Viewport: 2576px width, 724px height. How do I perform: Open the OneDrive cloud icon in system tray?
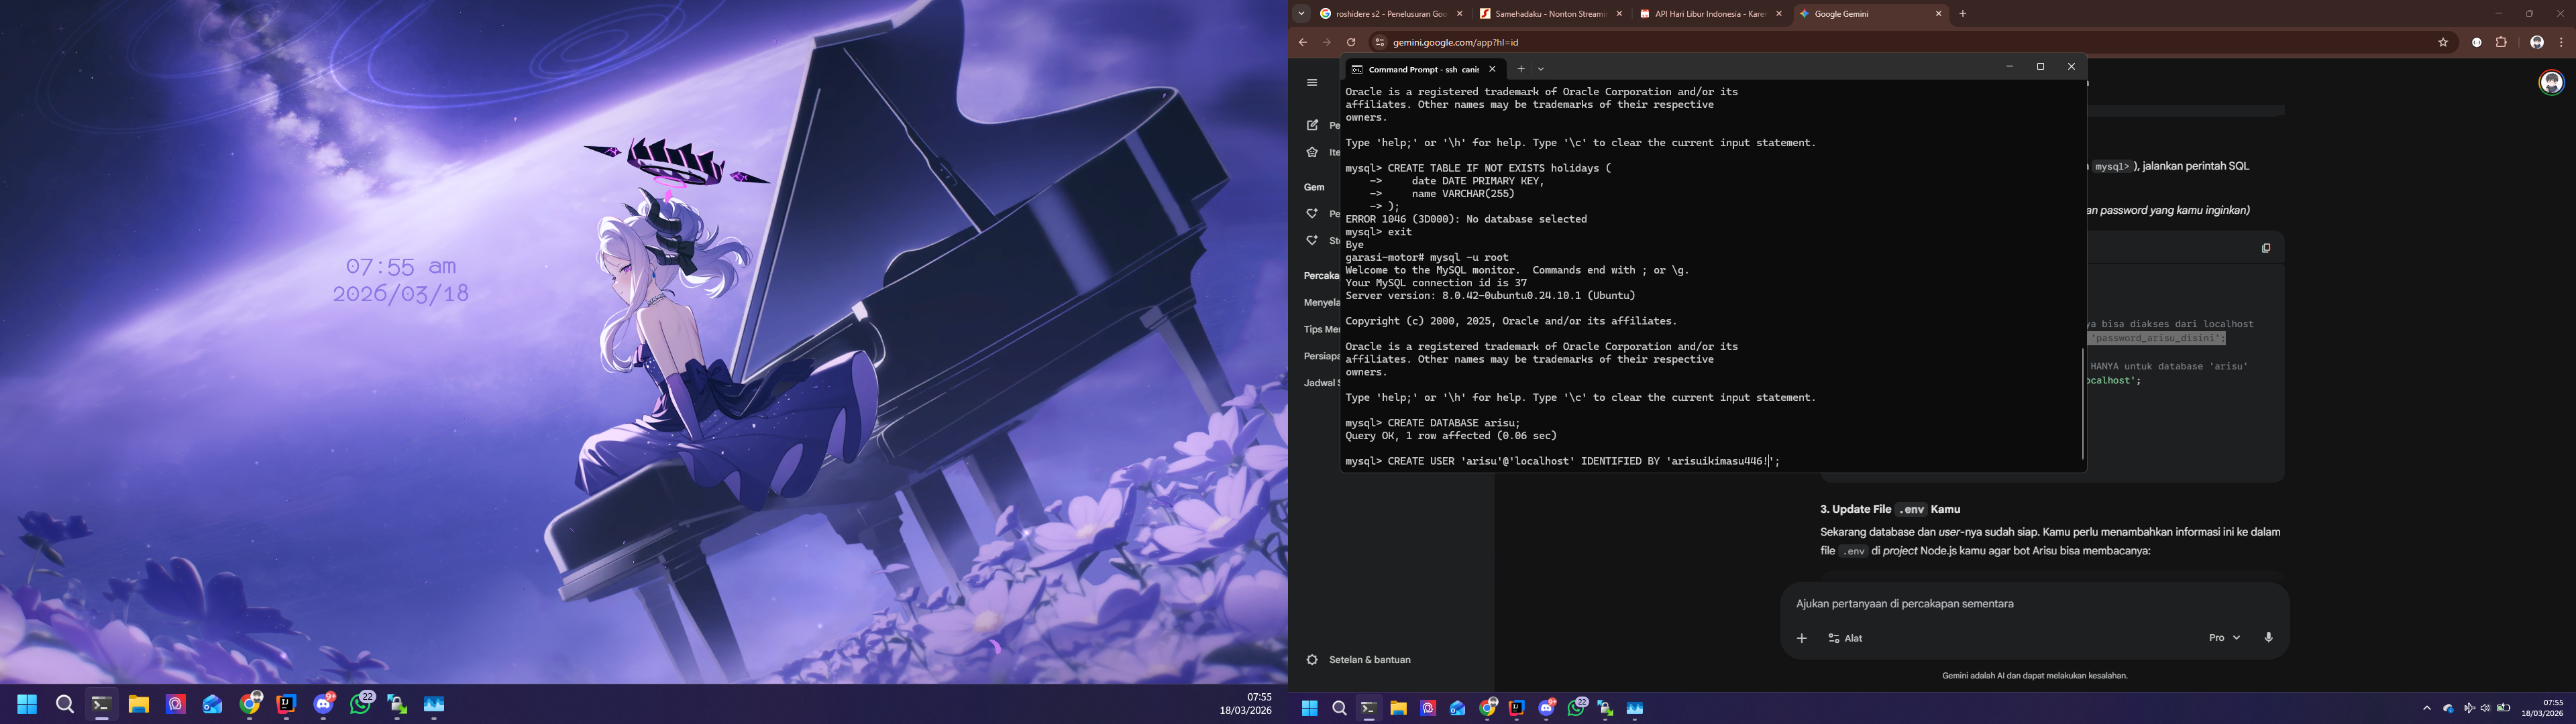[x=2448, y=708]
